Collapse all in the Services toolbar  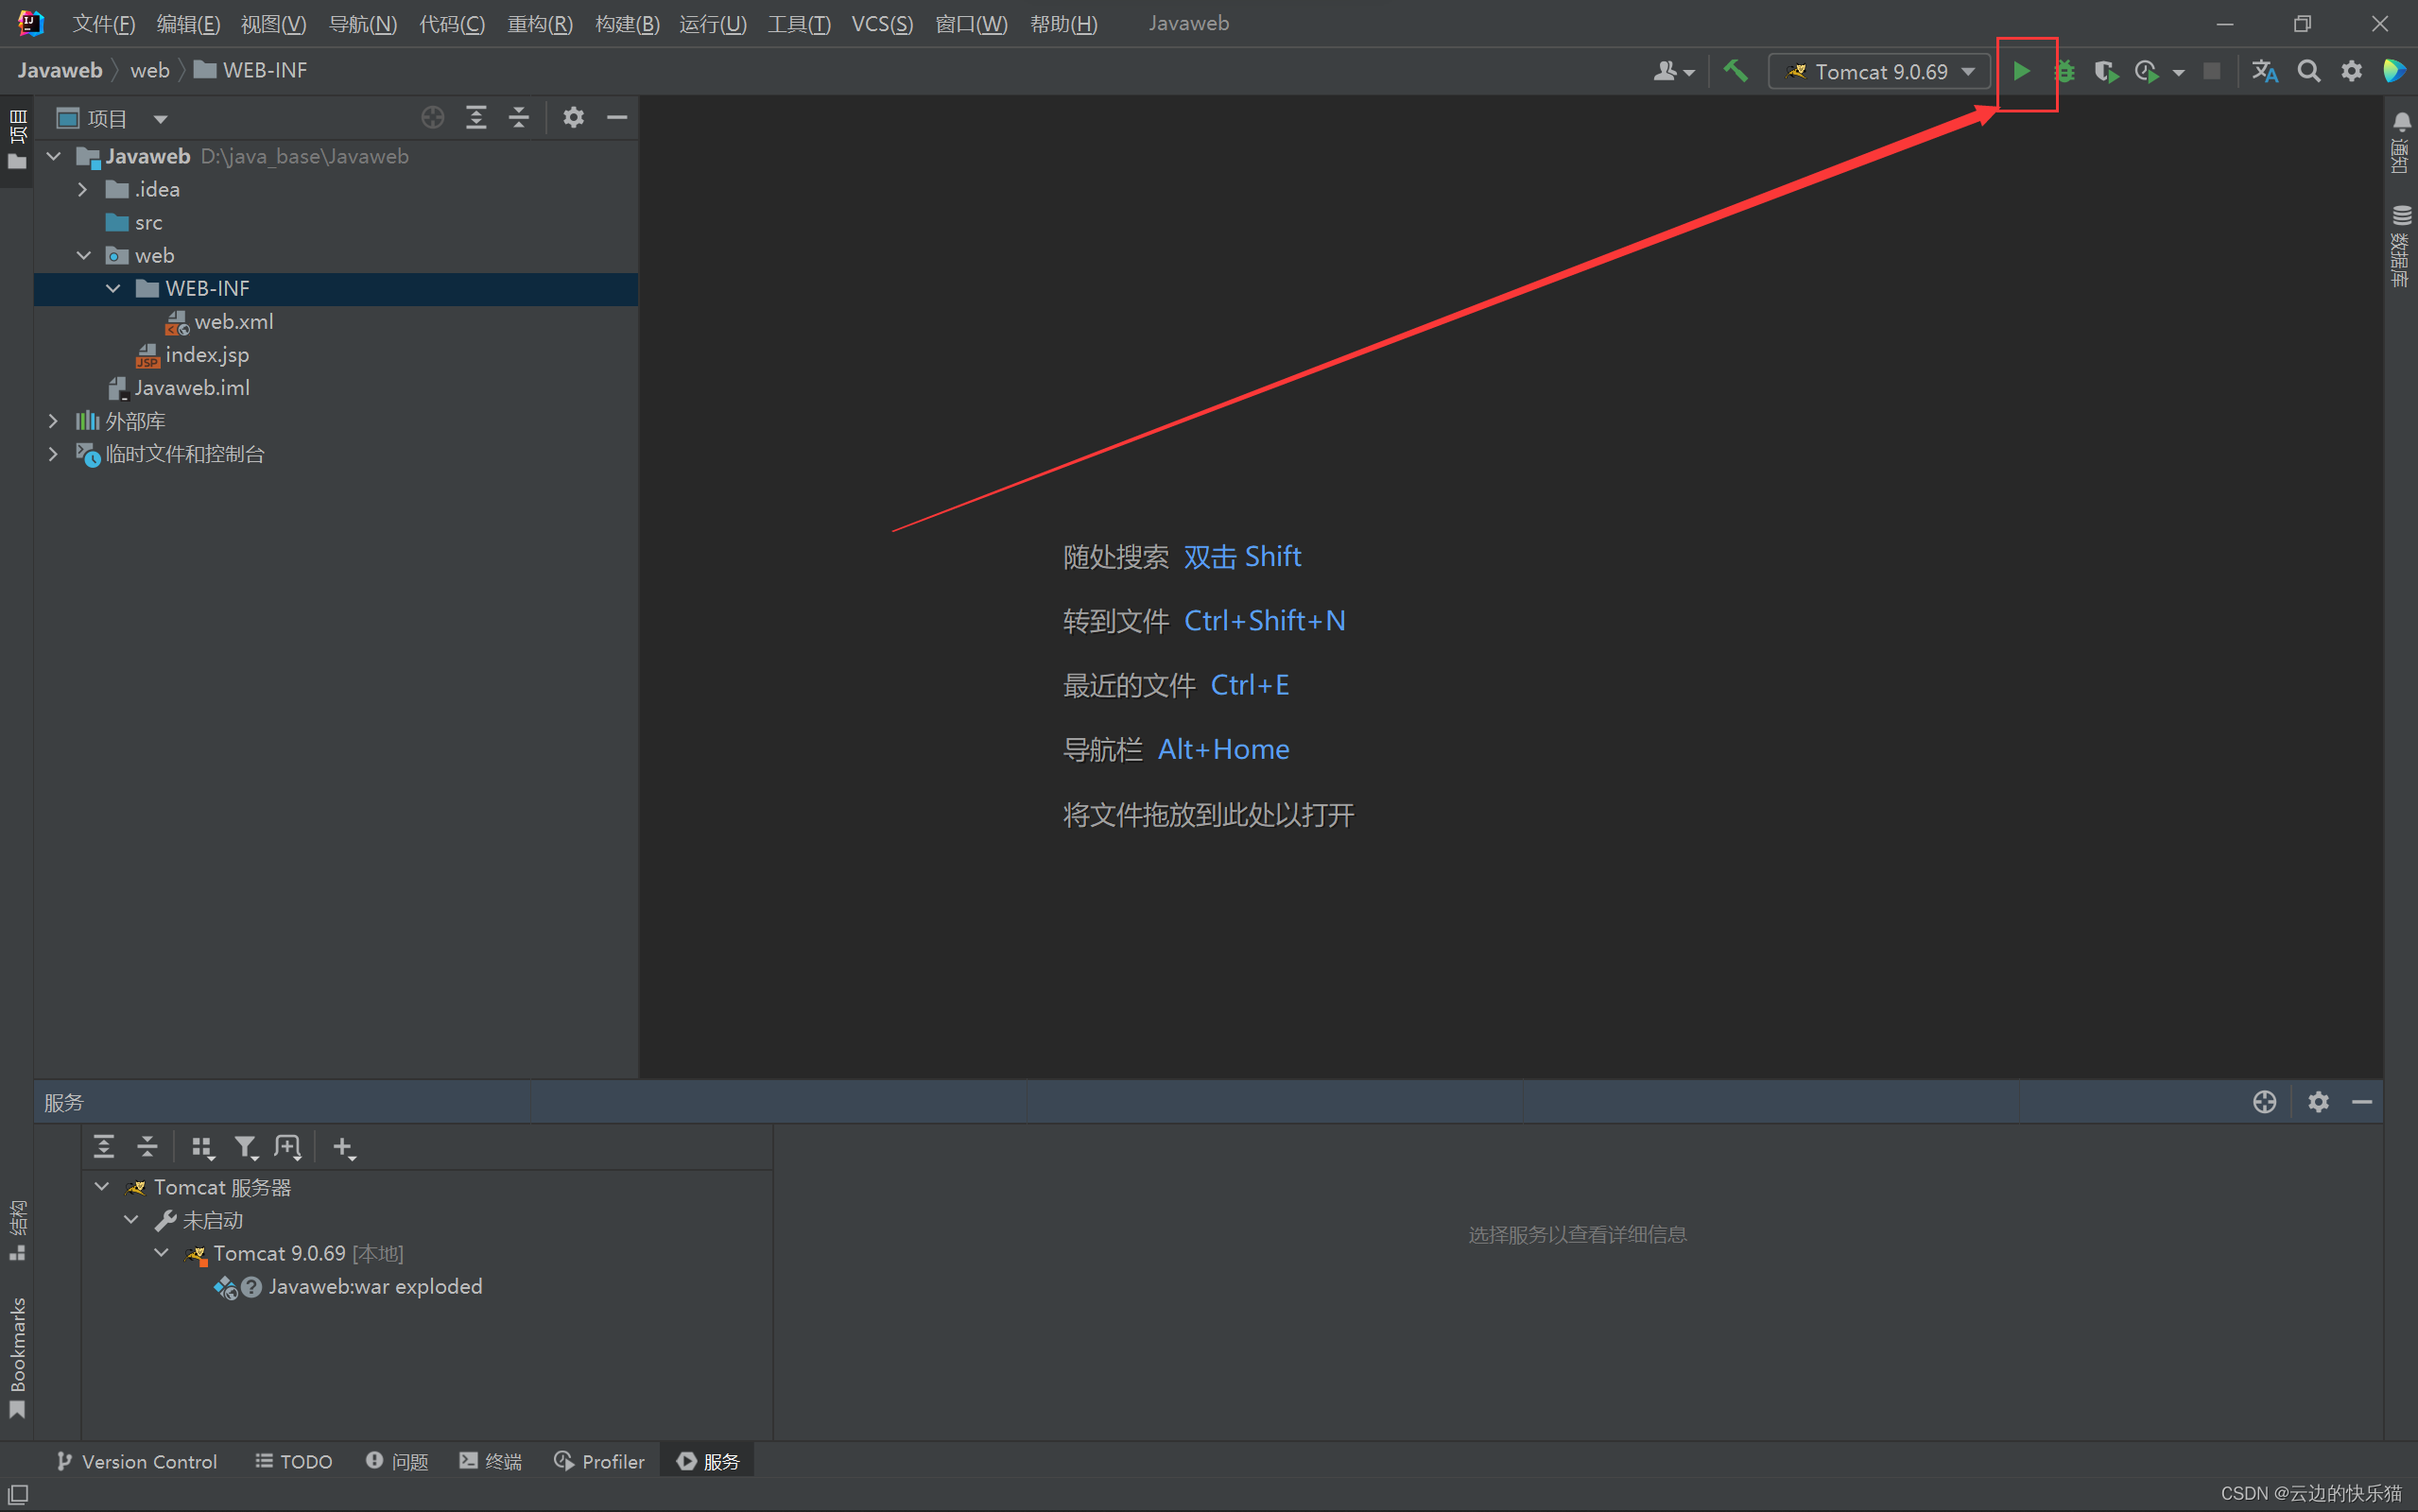coord(147,1147)
